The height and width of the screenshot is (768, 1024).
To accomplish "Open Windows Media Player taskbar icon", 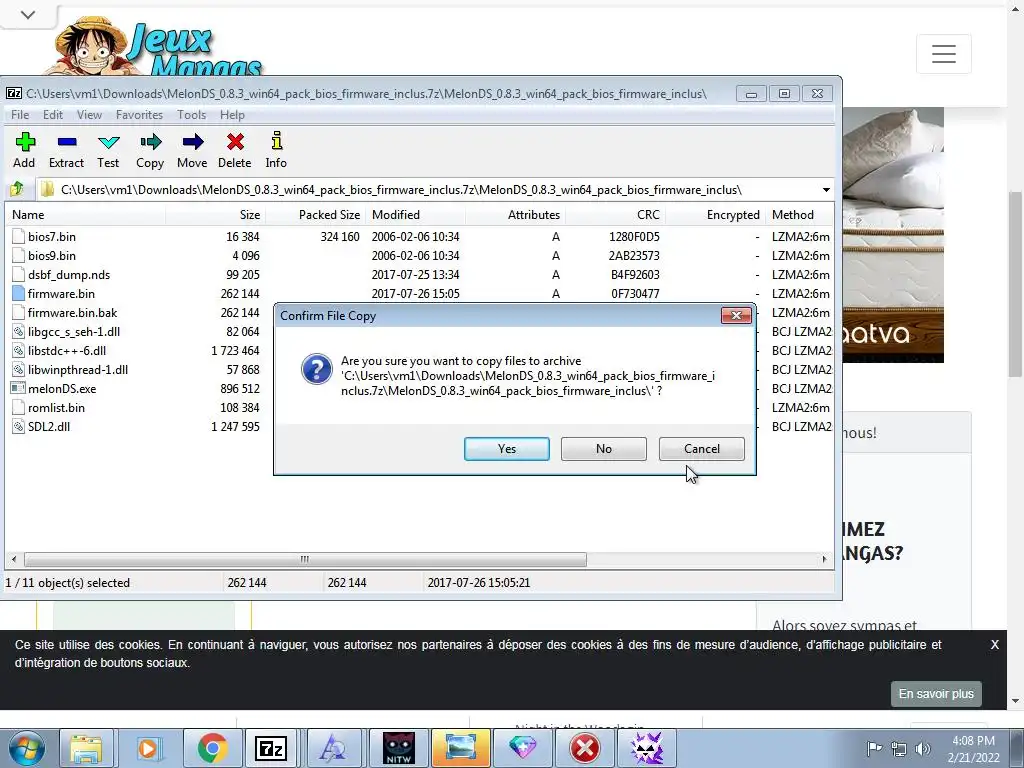I will coord(148,748).
